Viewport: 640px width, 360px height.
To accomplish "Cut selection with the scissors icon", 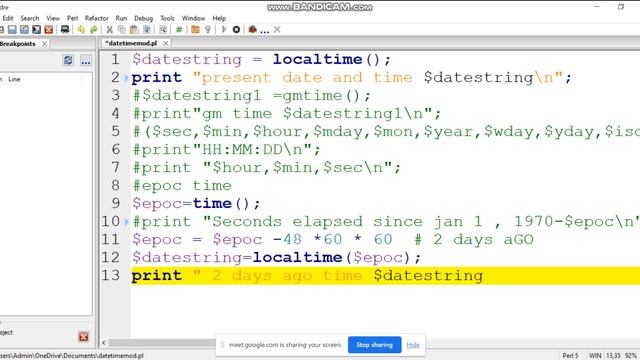I will click(109, 29).
